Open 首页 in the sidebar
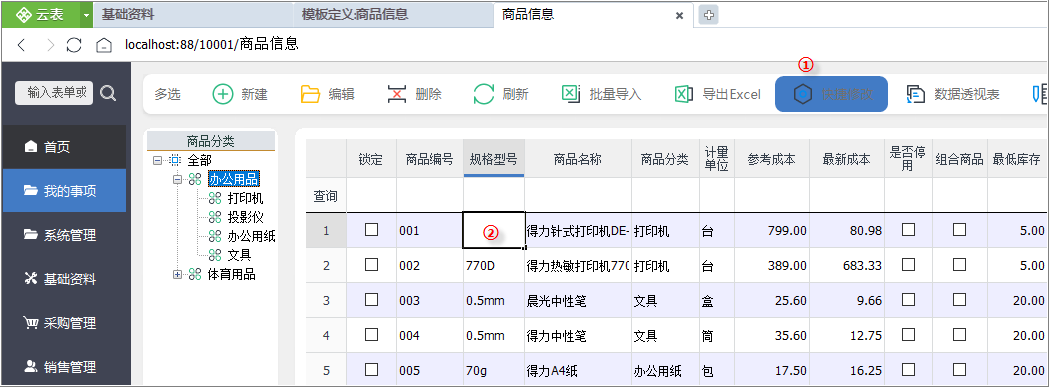This screenshot has height=387, width=1049. 64,147
